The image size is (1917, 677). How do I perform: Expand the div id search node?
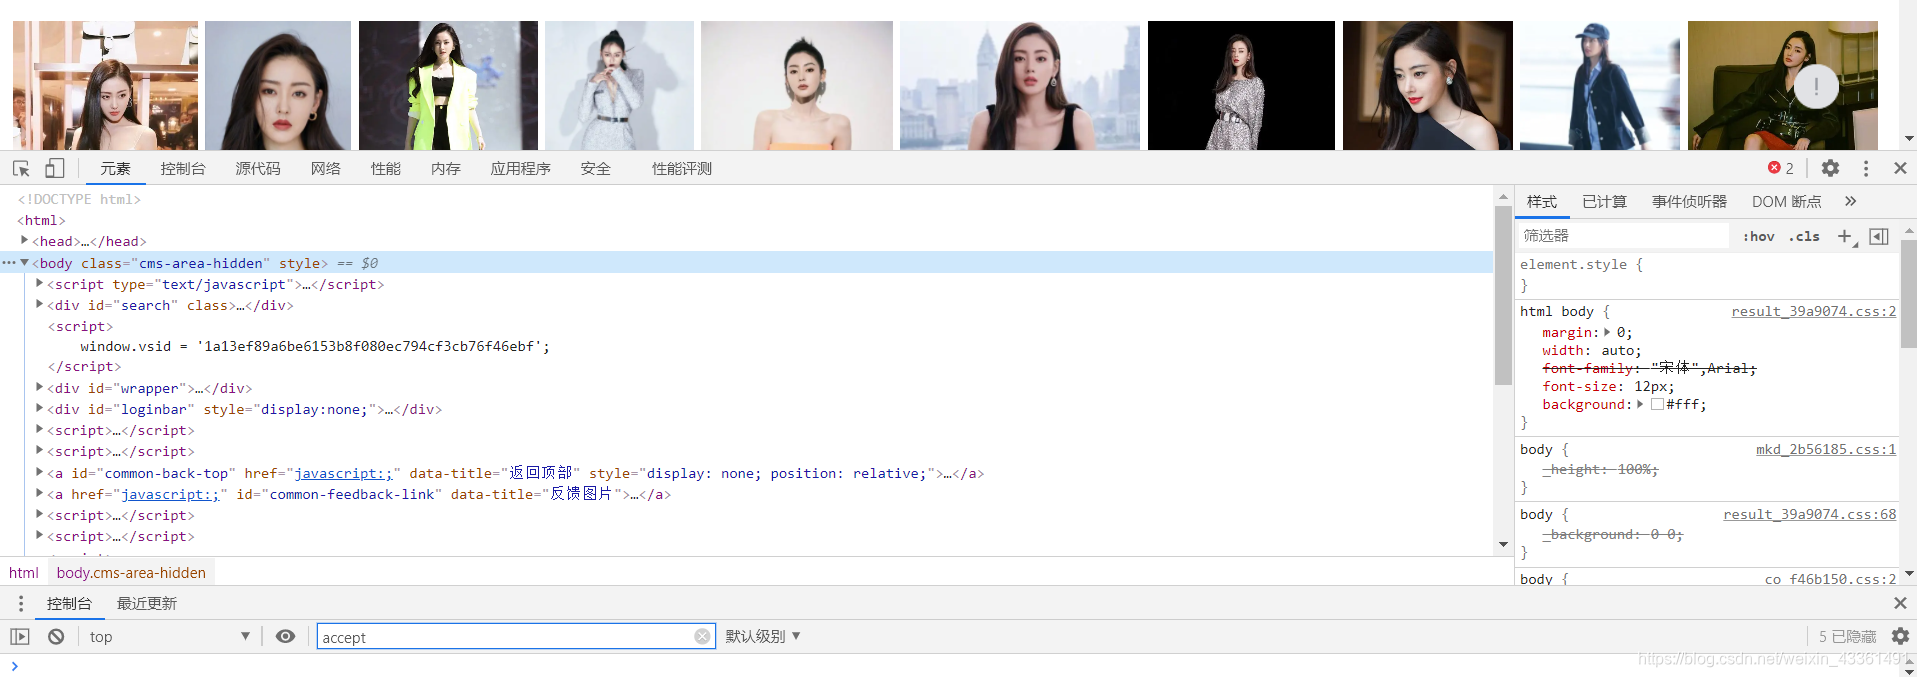coord(39,304)
